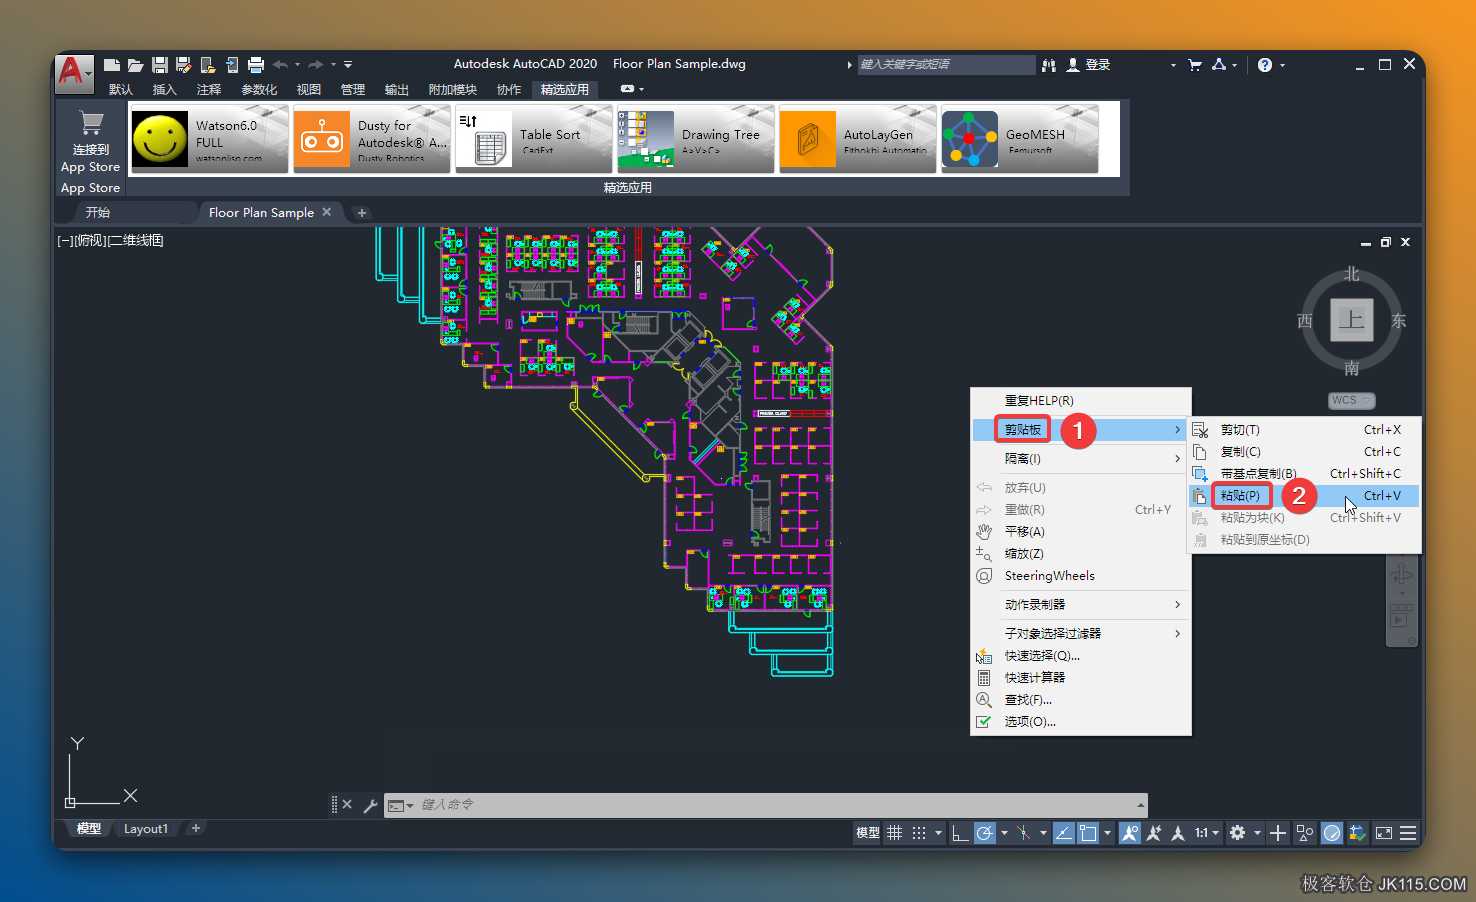Open Snap mode settings dropdown arrow
Image resolution: width=1476 pixels, height=902 pixels.
(938, 833)
